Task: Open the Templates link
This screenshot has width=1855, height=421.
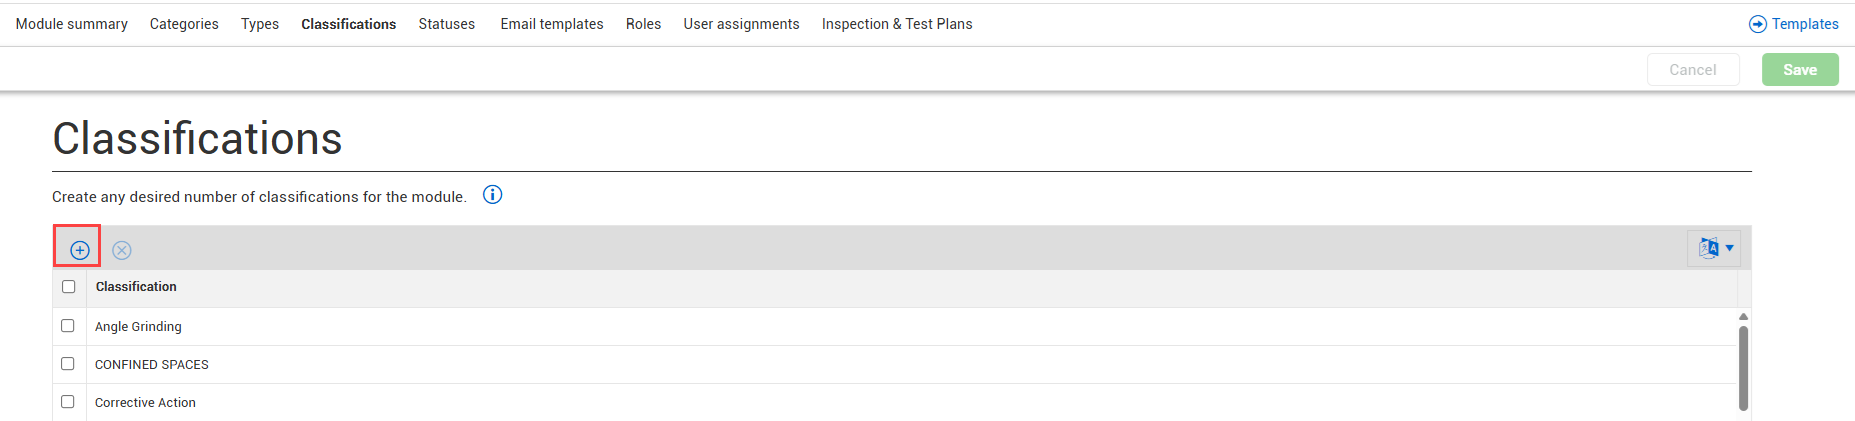Action: 1805,24
